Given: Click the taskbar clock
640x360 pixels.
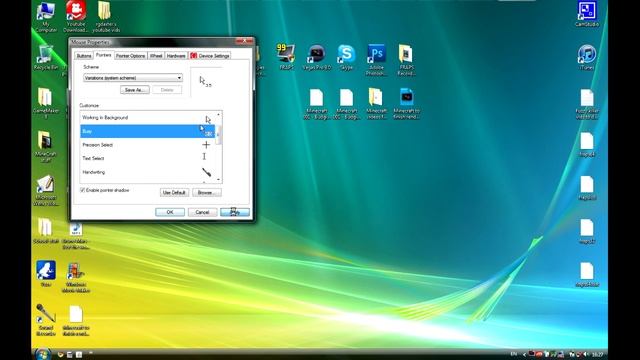Looking at the screenshot, I should pos(597,354).
